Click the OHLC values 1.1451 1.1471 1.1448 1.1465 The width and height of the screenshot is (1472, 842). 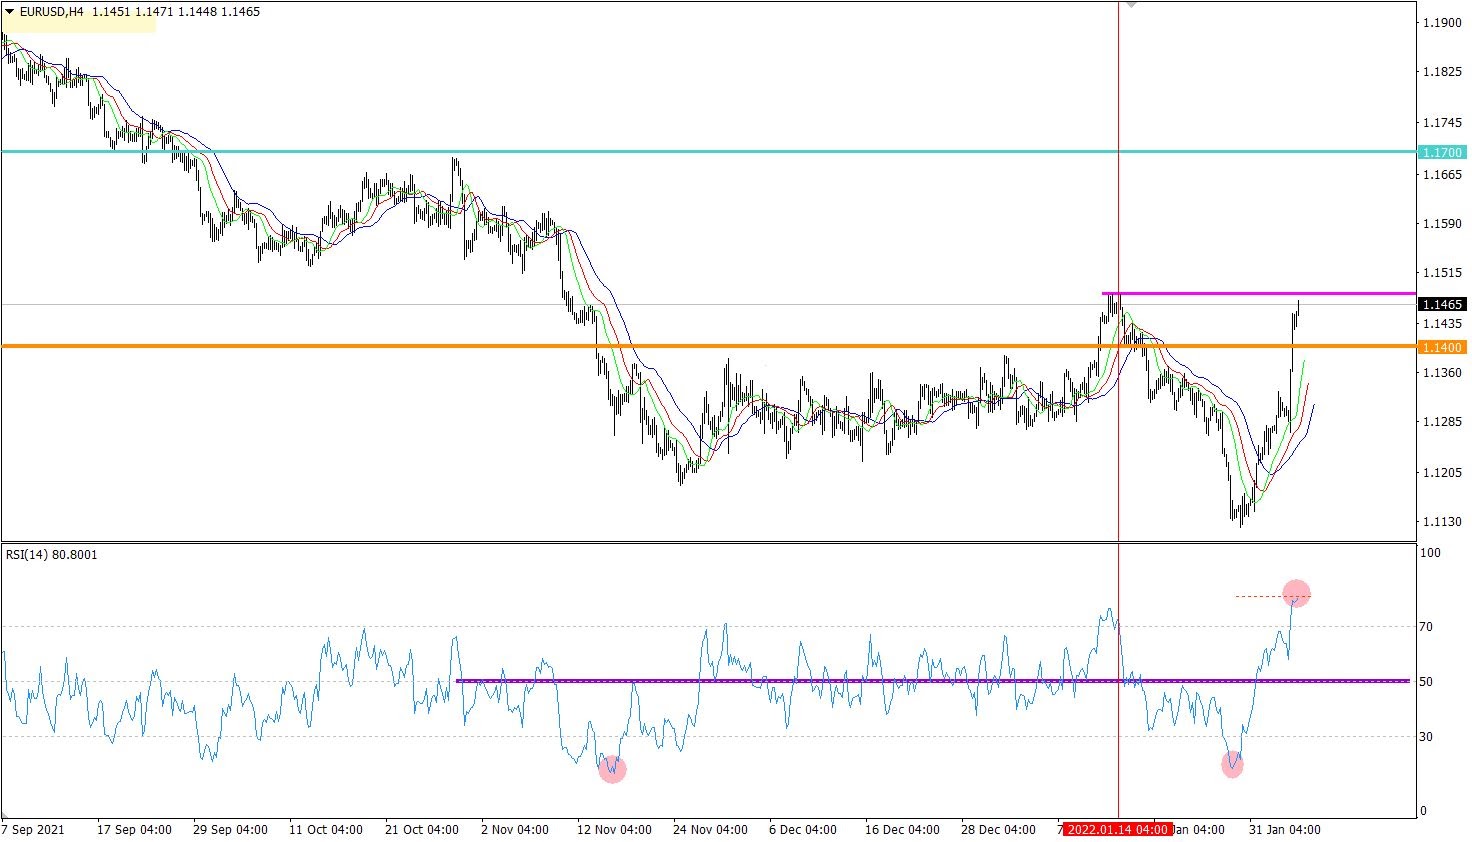coord(176,12)
